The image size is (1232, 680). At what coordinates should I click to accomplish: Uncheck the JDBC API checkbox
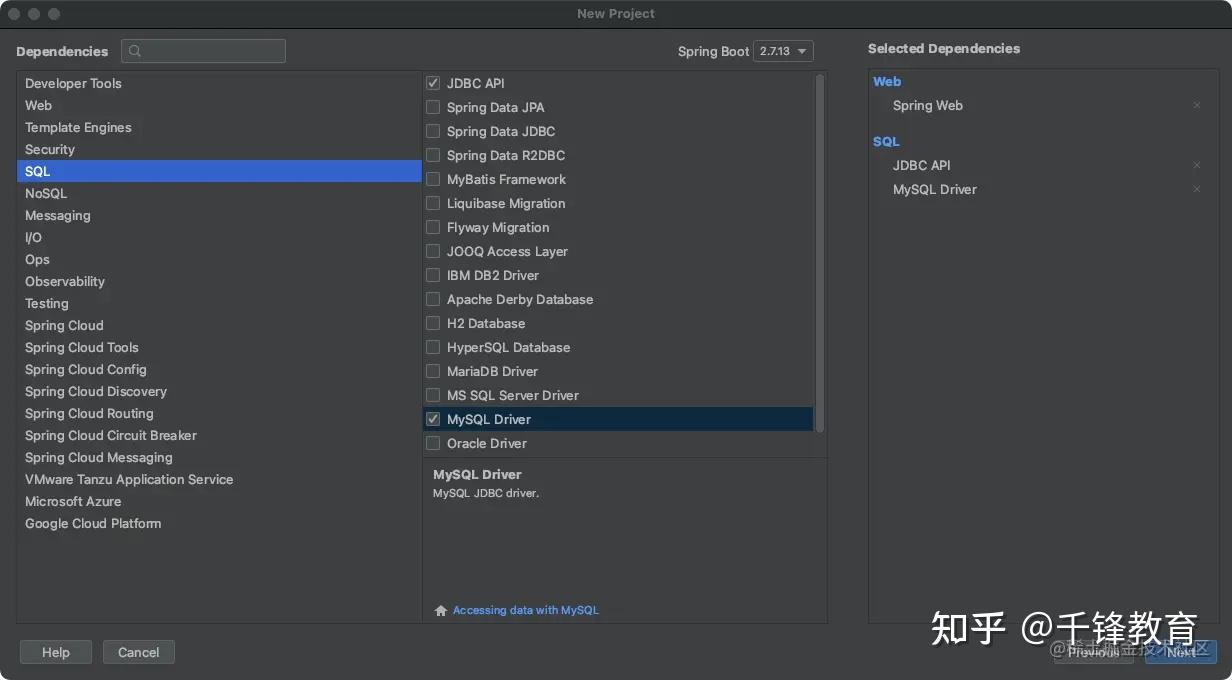[433, 84]
